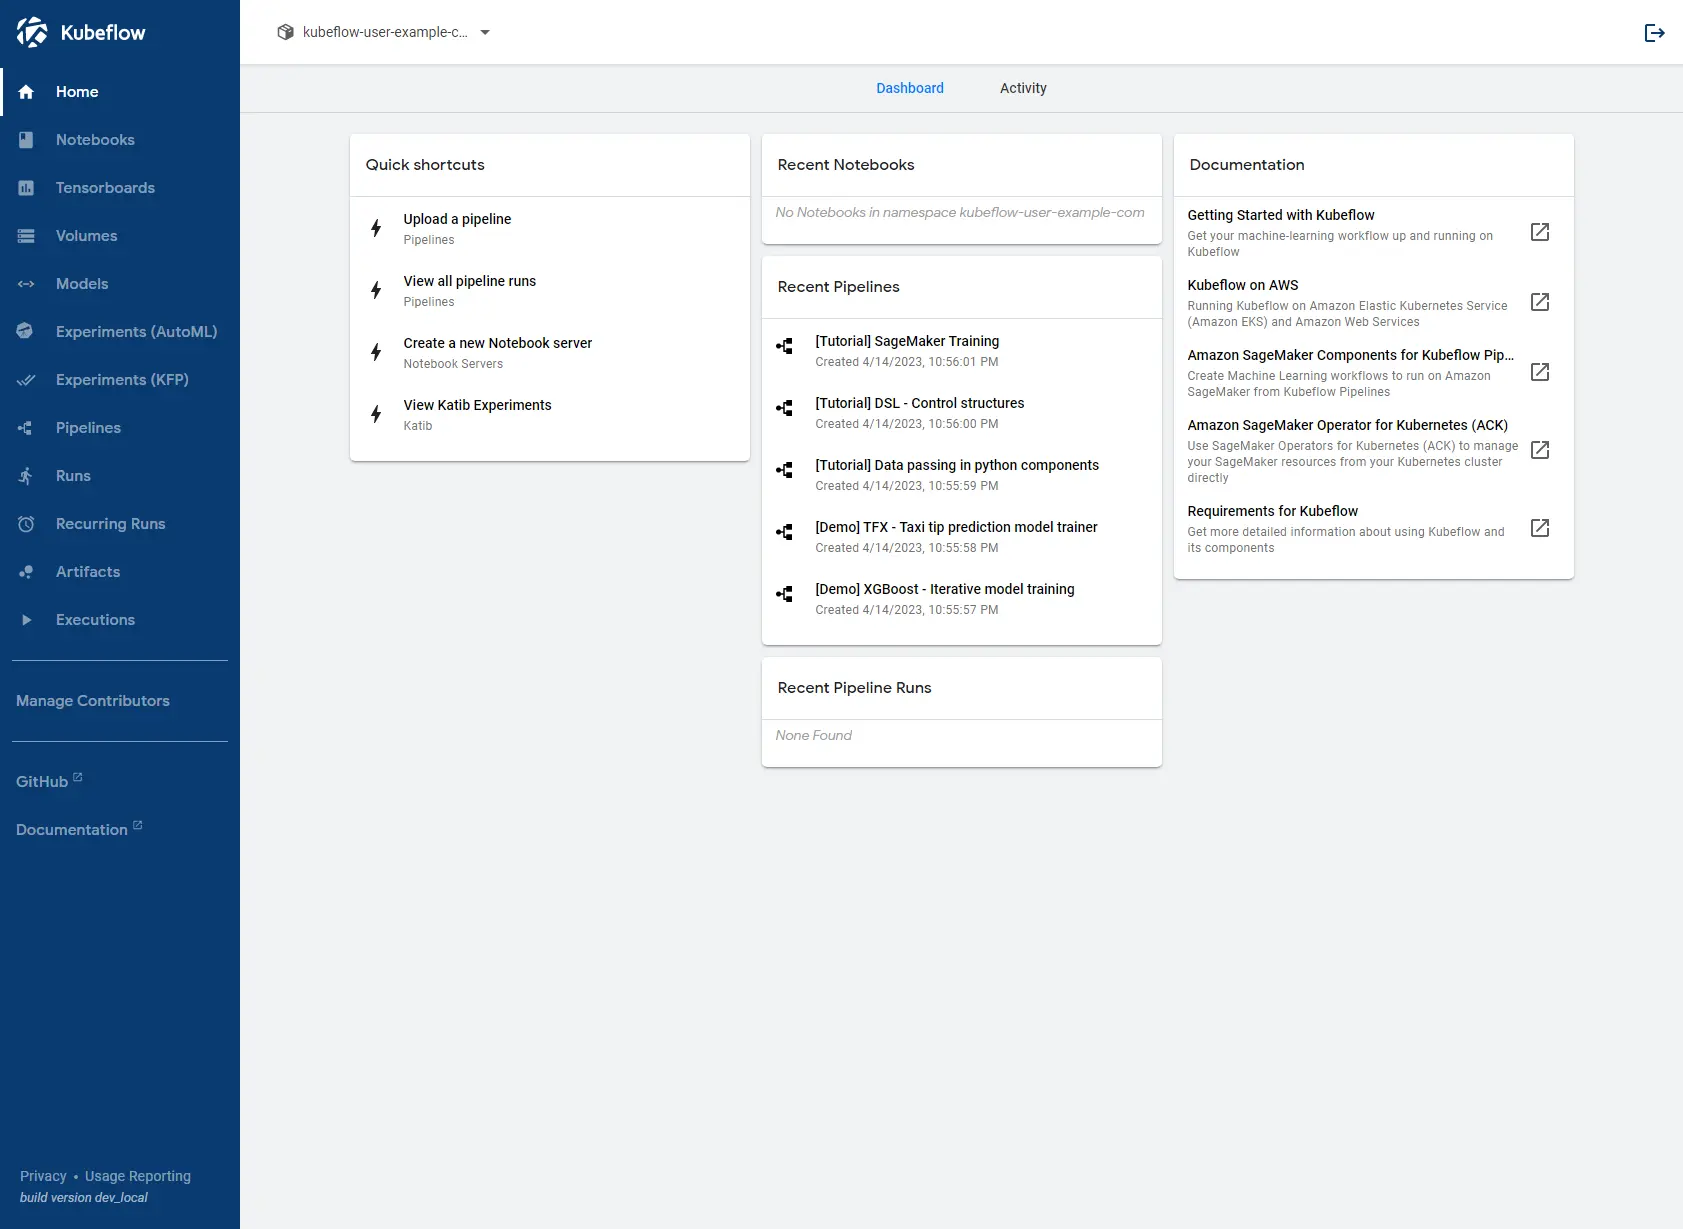Click lightning icon beside Upload a pipeline
This screenshot has height=1229, width=1683.
[x=376, y=228]
